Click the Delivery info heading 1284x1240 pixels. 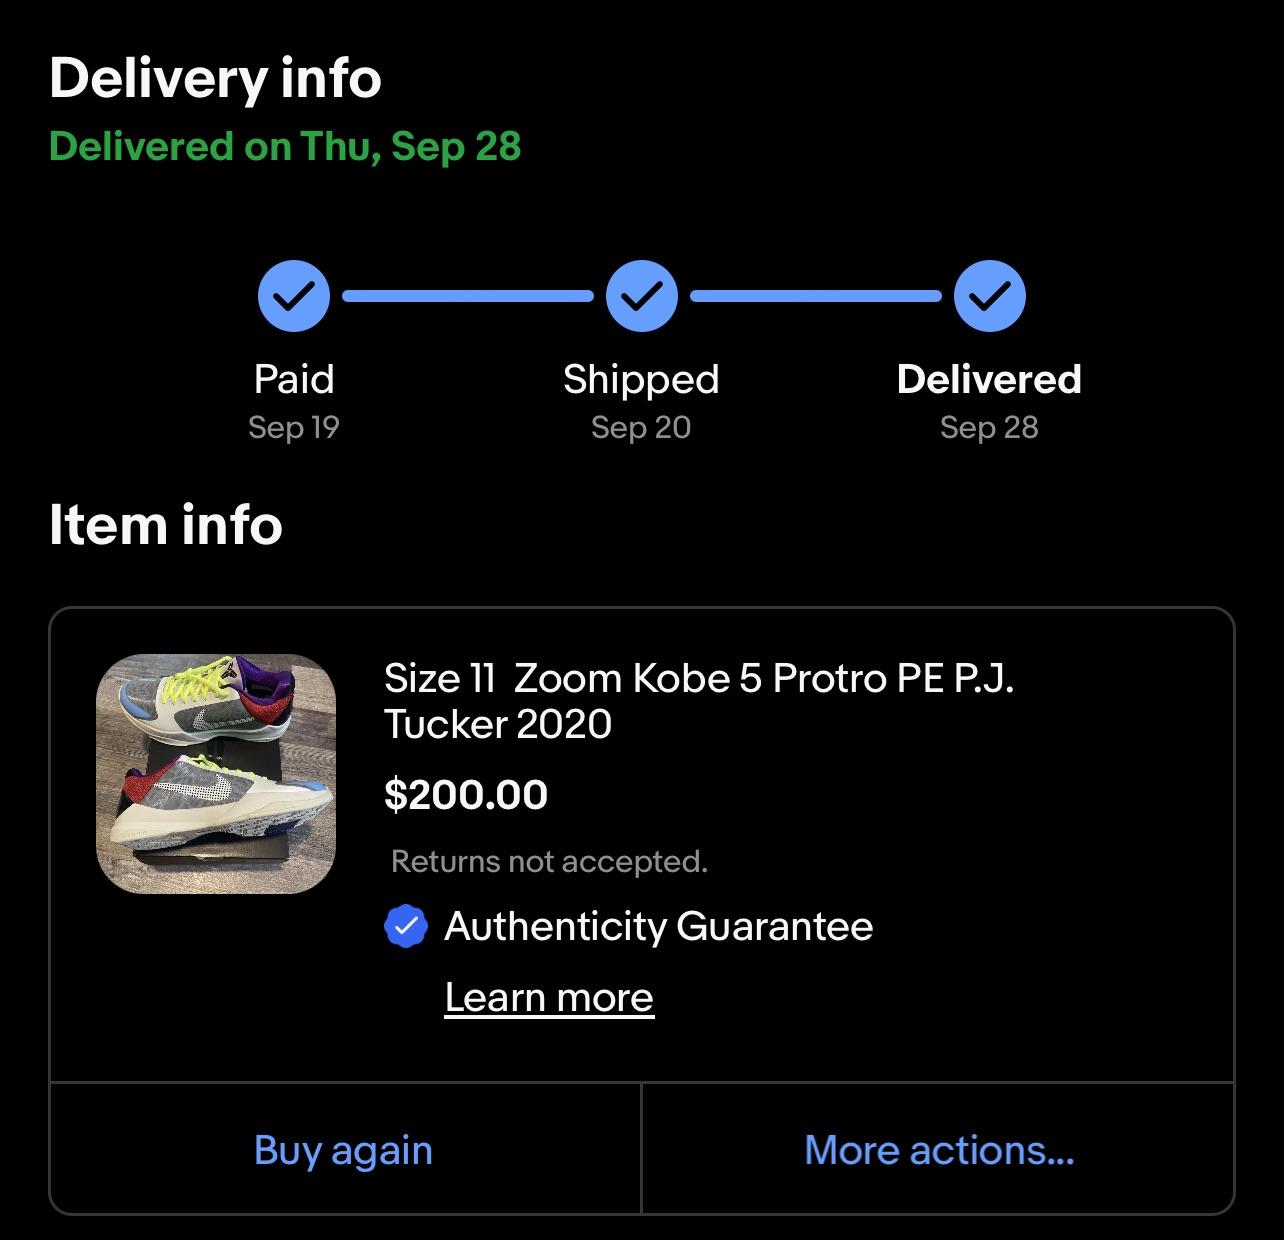tap(216, 78)
